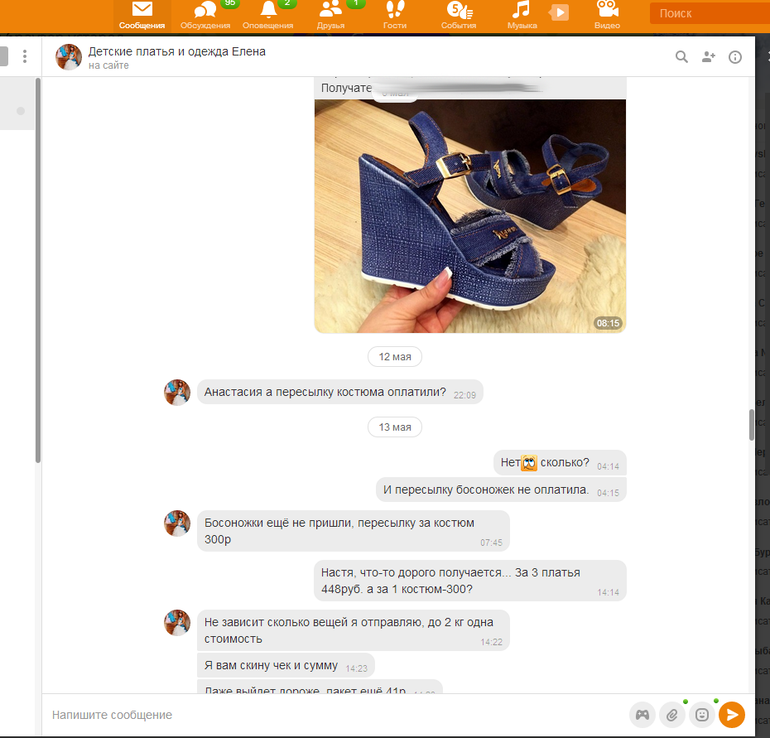Image resolution: width=770 pixels, height=738 pixels.
Task: Open the Оповещения bell notifications
Action: (x=268, y=14)
